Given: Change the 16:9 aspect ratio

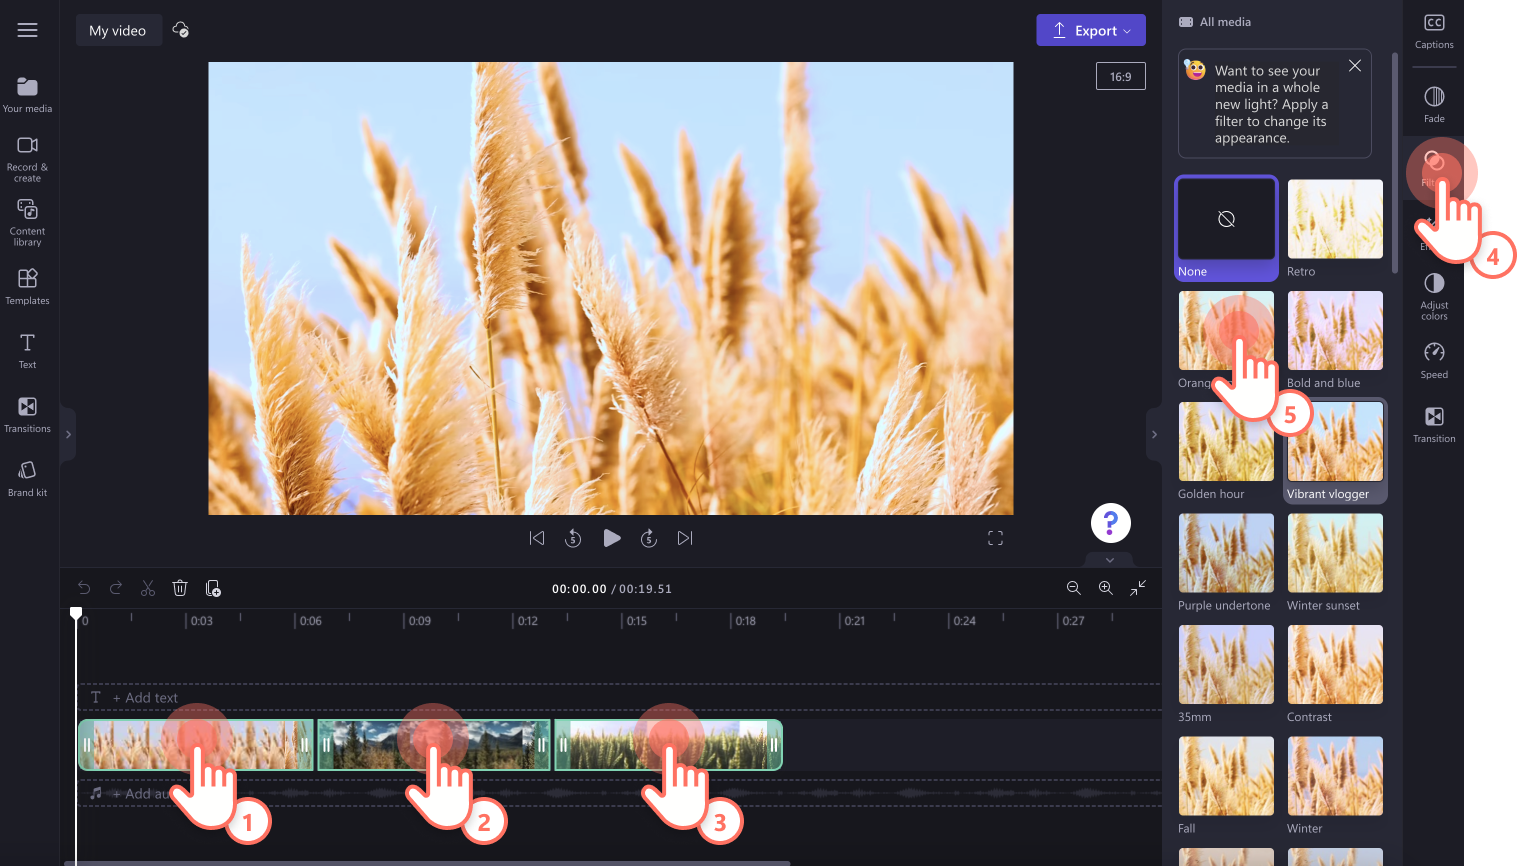Looking at the screenshot, I should pos(1120,76).
